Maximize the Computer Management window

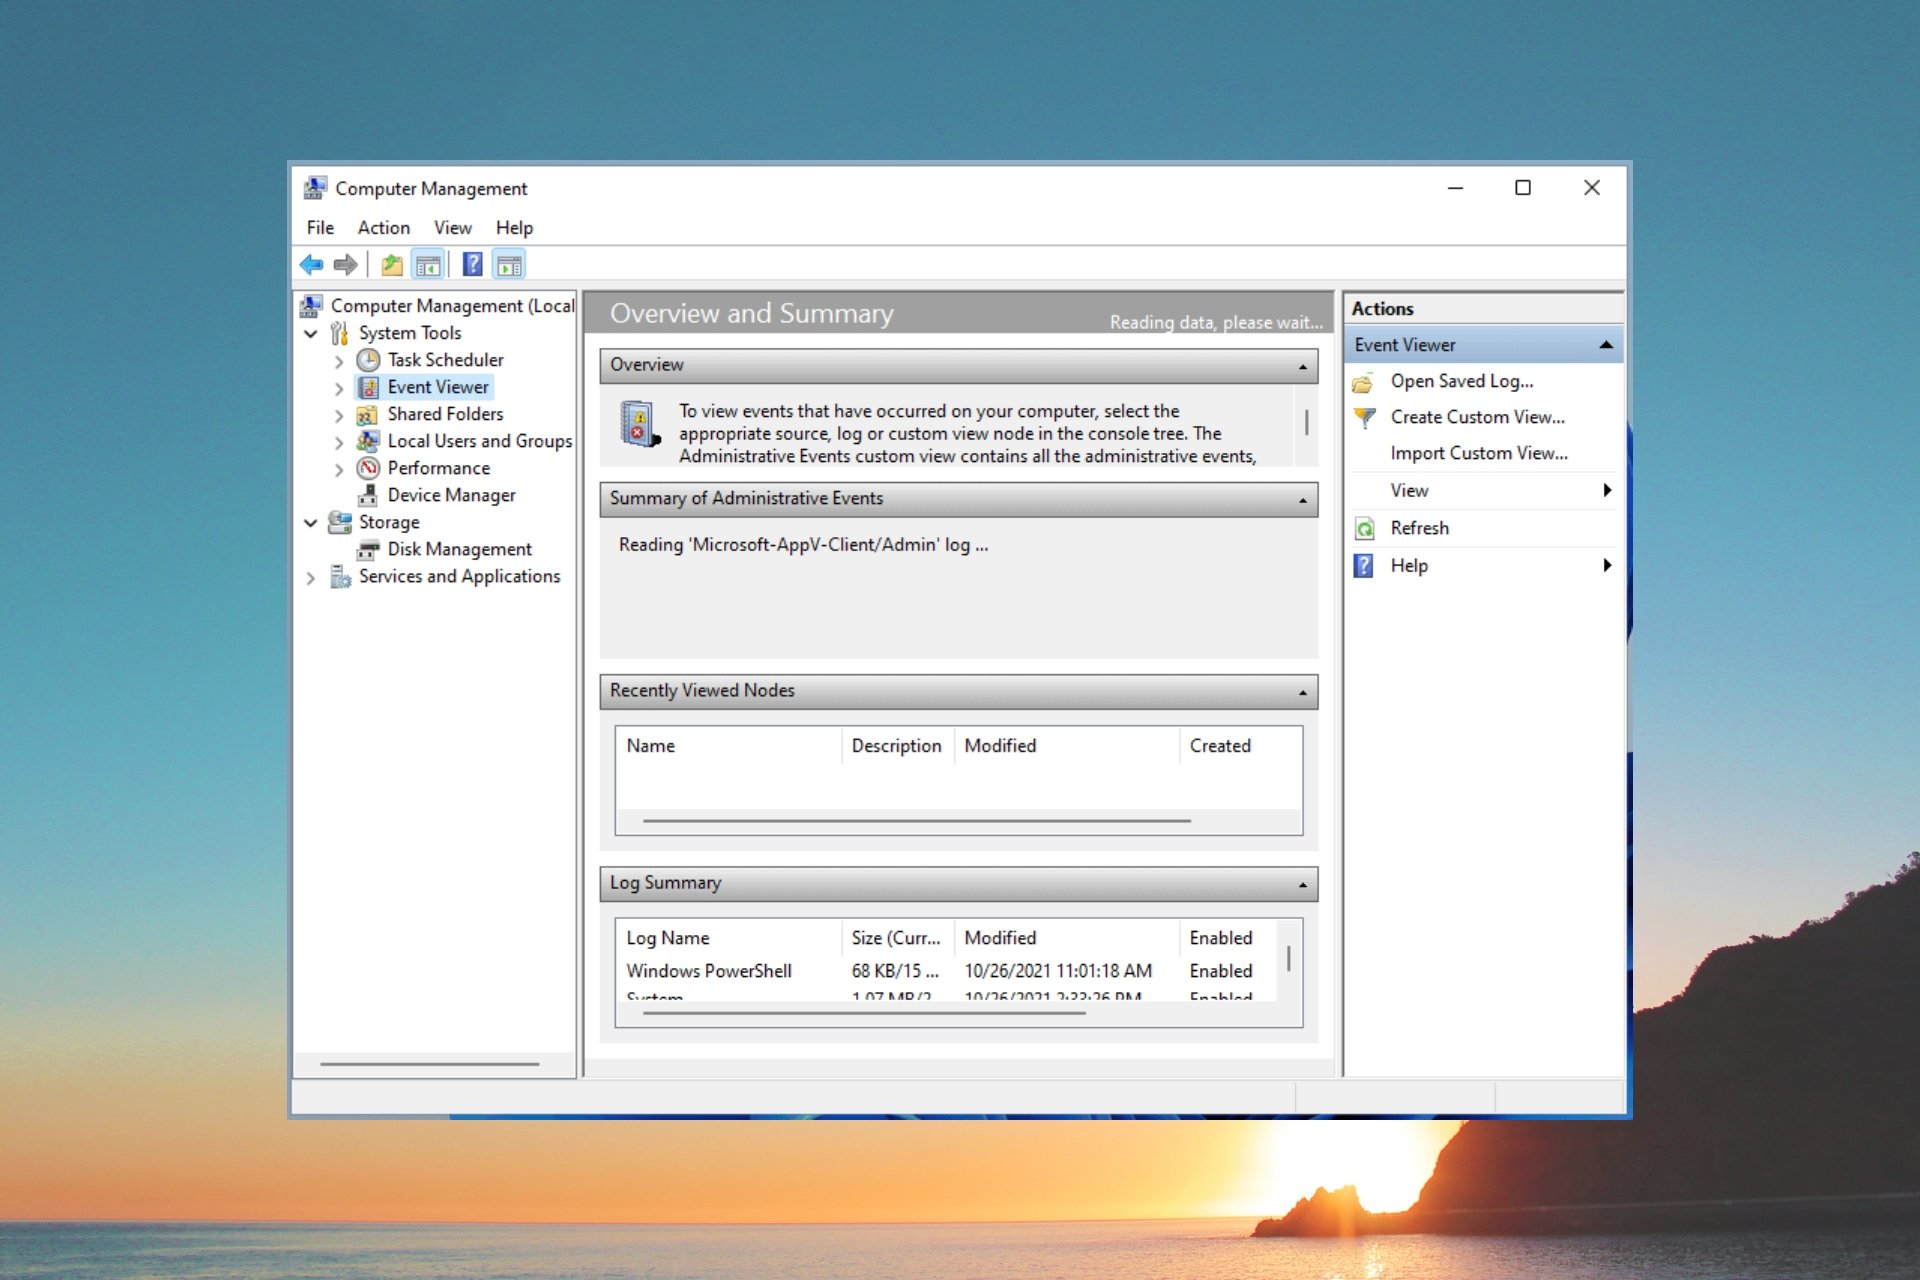tap(1523, 188)
